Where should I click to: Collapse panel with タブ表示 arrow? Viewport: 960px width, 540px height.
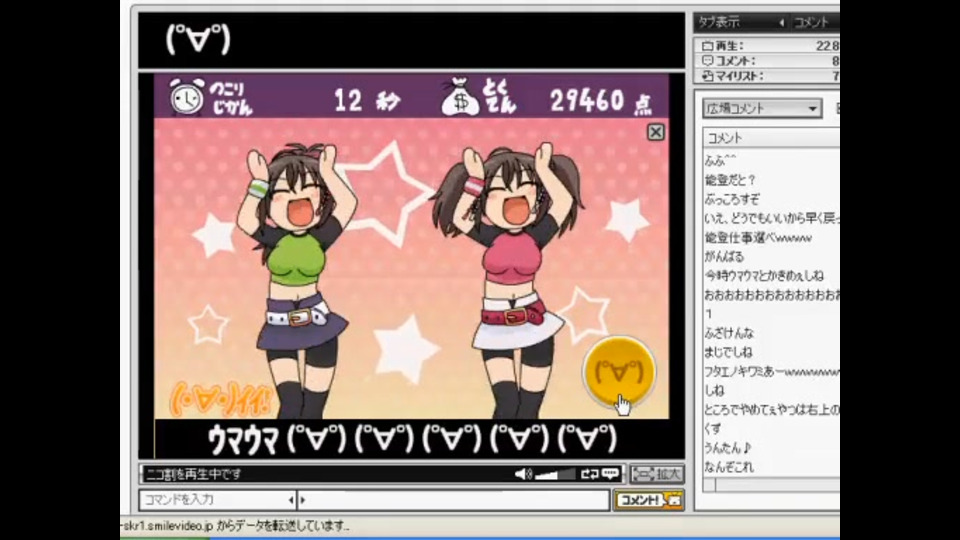point(781,23)
